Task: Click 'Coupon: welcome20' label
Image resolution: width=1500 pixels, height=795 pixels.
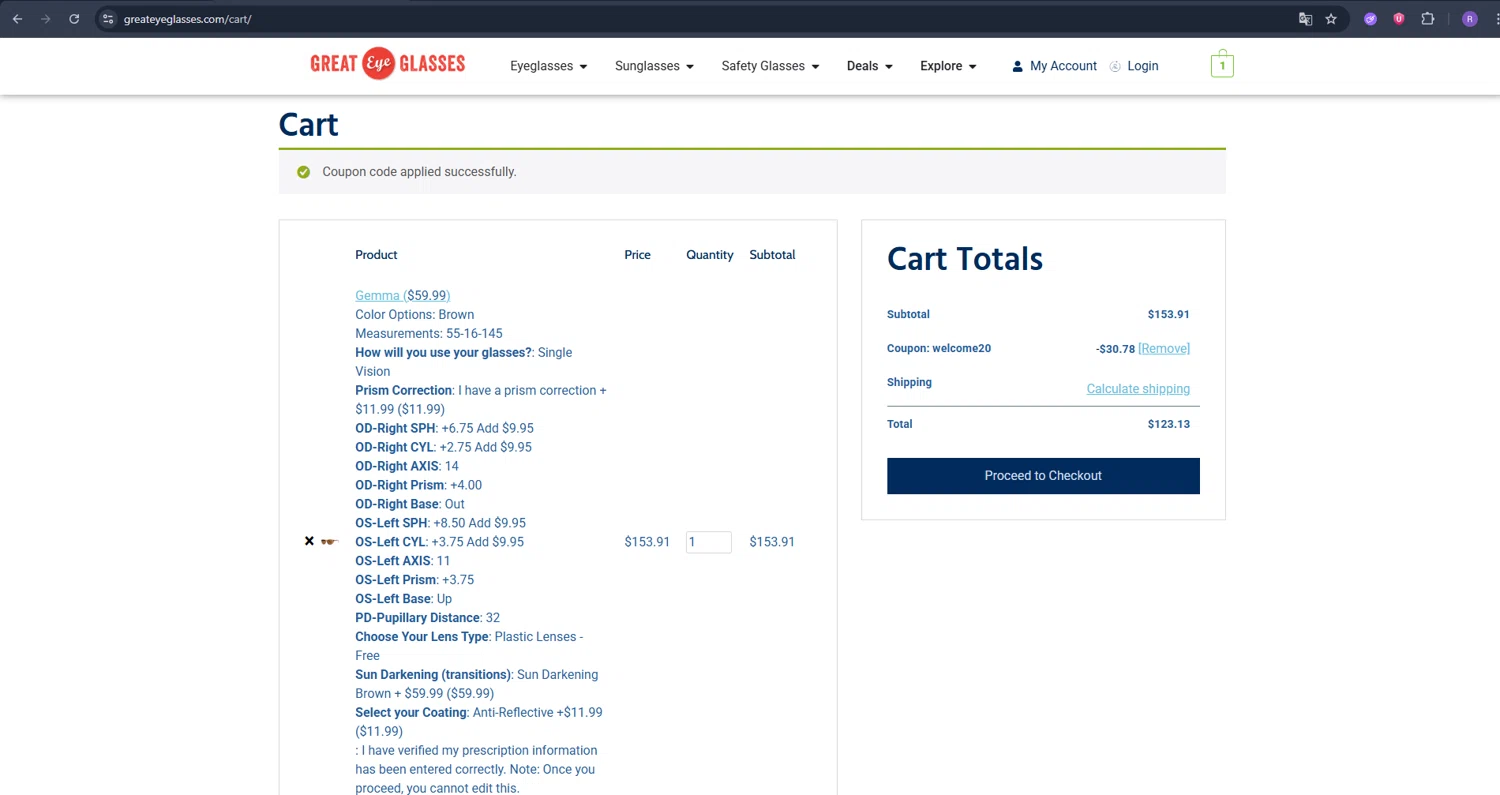Action: [939, 348]
